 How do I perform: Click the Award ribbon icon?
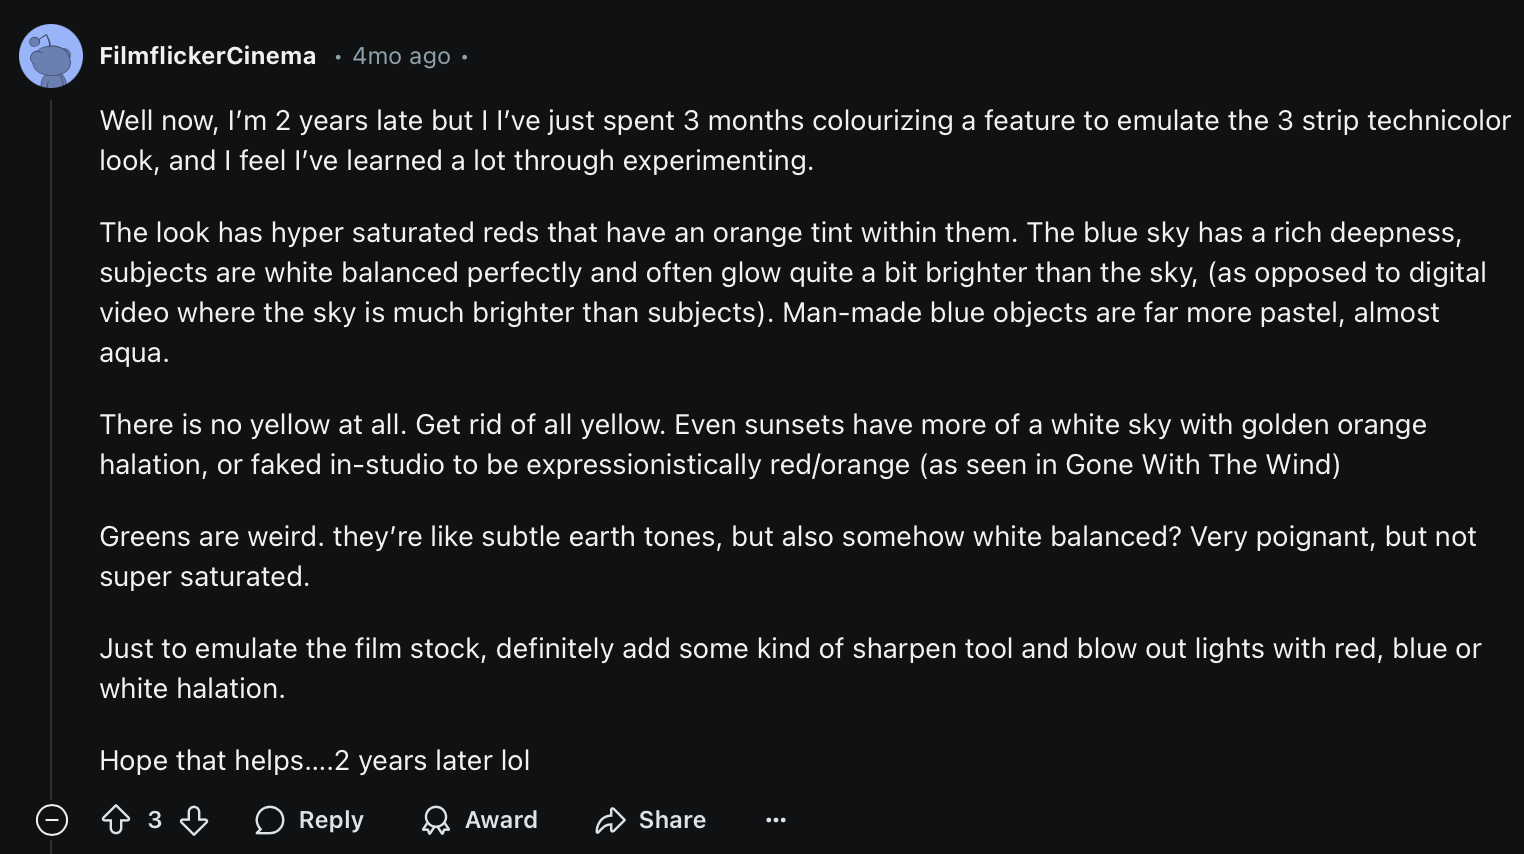(436, 820)
